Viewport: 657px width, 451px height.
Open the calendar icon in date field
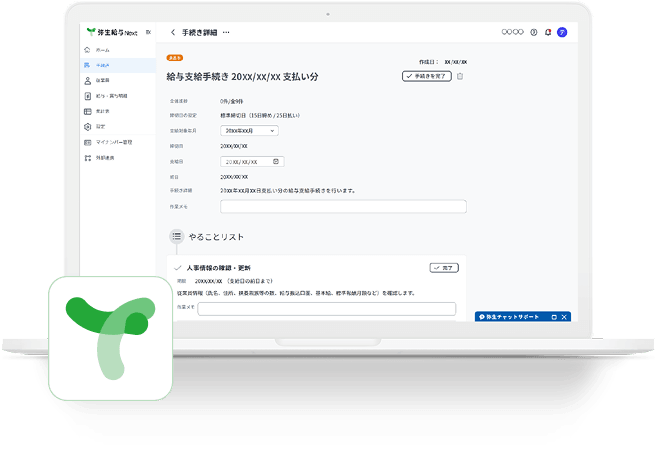tap(276, 161)
